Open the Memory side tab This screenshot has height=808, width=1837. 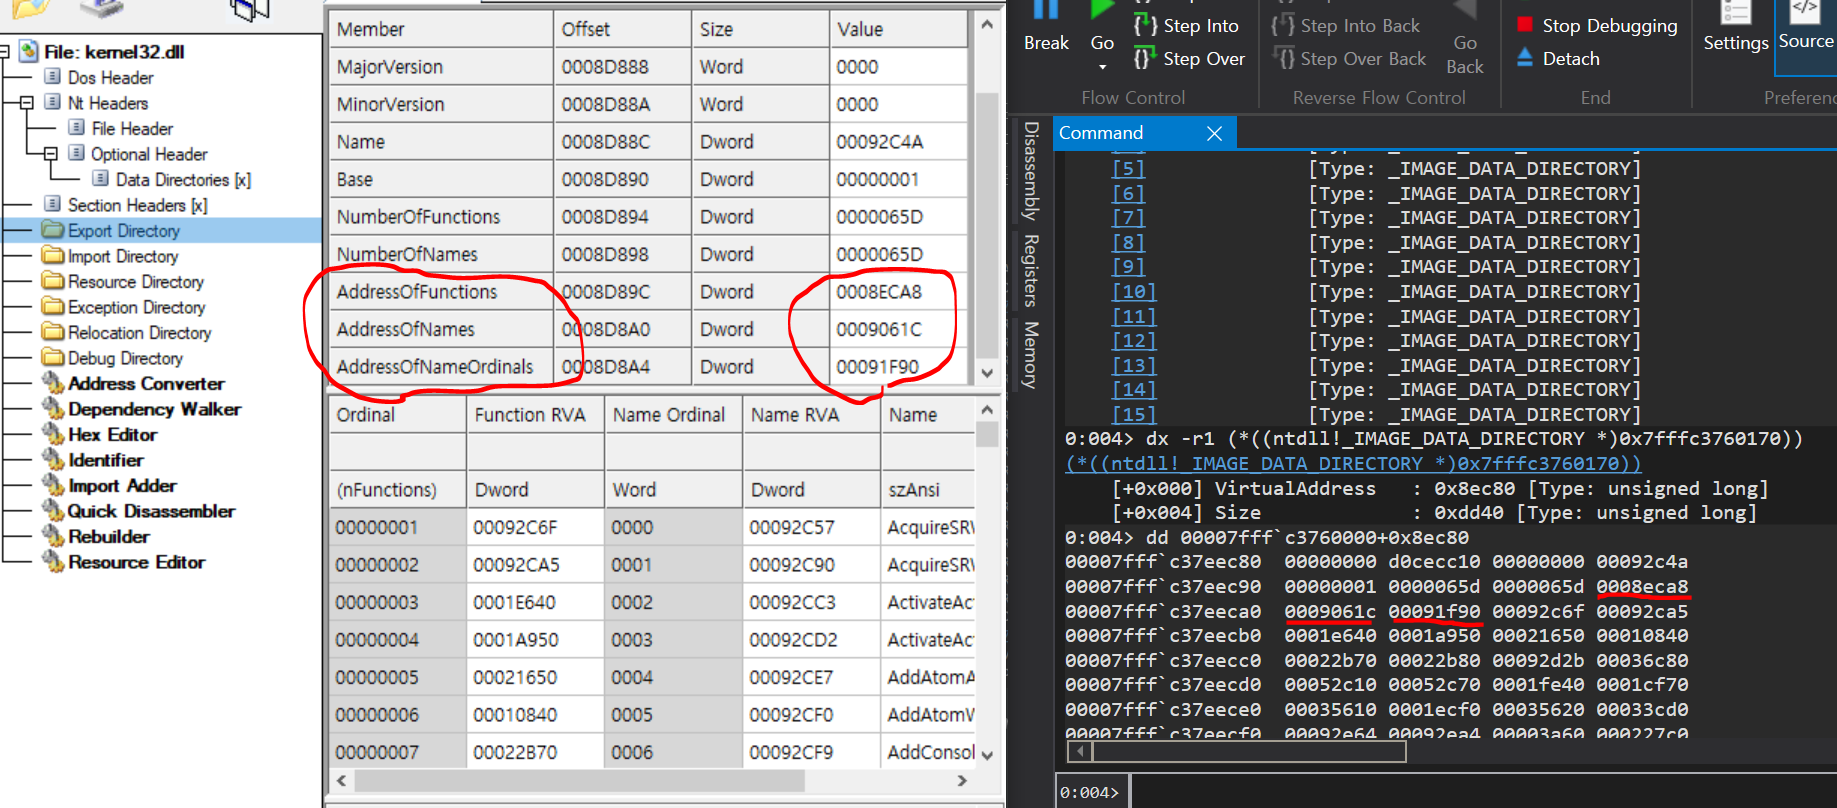coord(1031,354)
